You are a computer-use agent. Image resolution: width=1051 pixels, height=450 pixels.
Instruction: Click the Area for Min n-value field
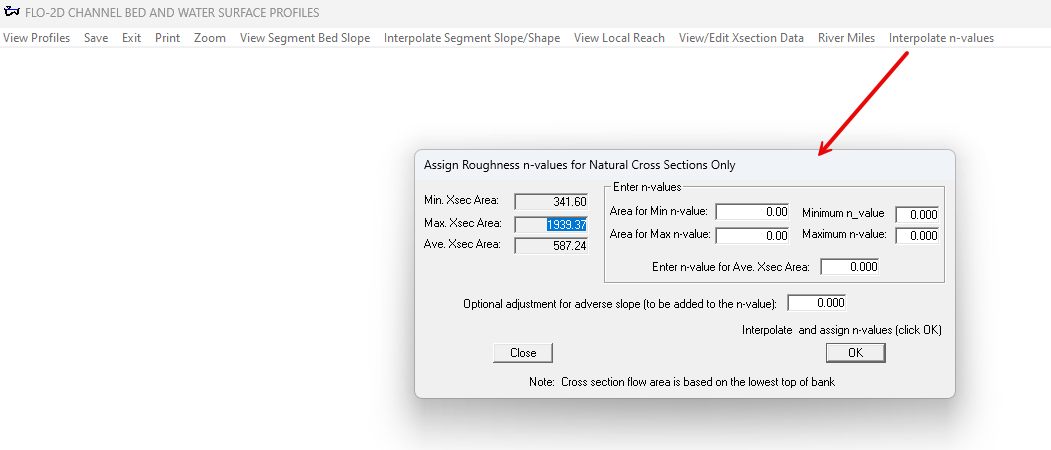pyautogui.click(x=753, y=212)
